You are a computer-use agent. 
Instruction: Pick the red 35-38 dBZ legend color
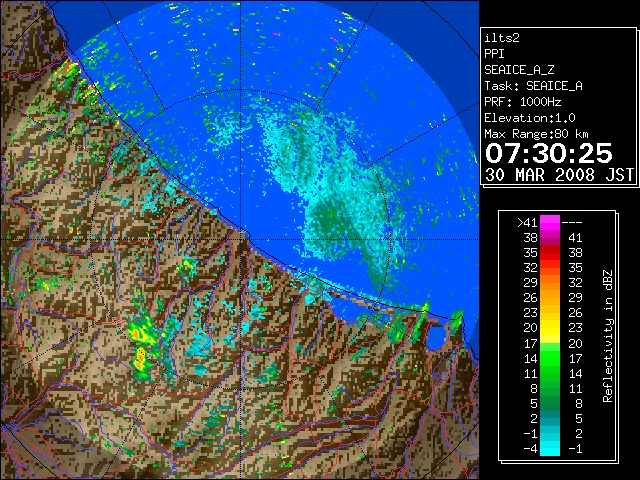[550, 253]
